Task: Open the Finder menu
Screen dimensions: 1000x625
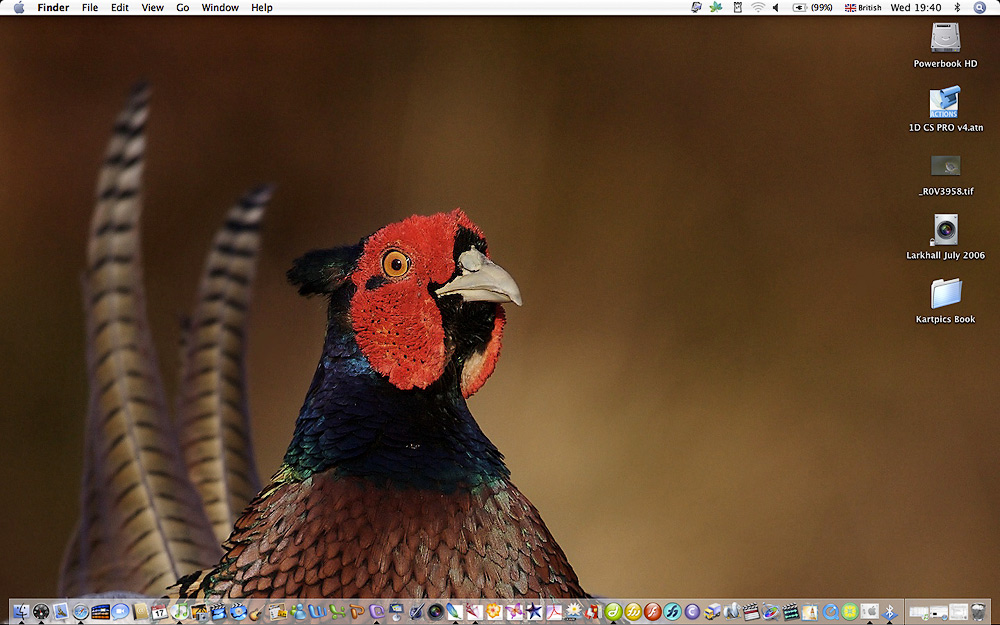Action: click(x=53, y=8)
